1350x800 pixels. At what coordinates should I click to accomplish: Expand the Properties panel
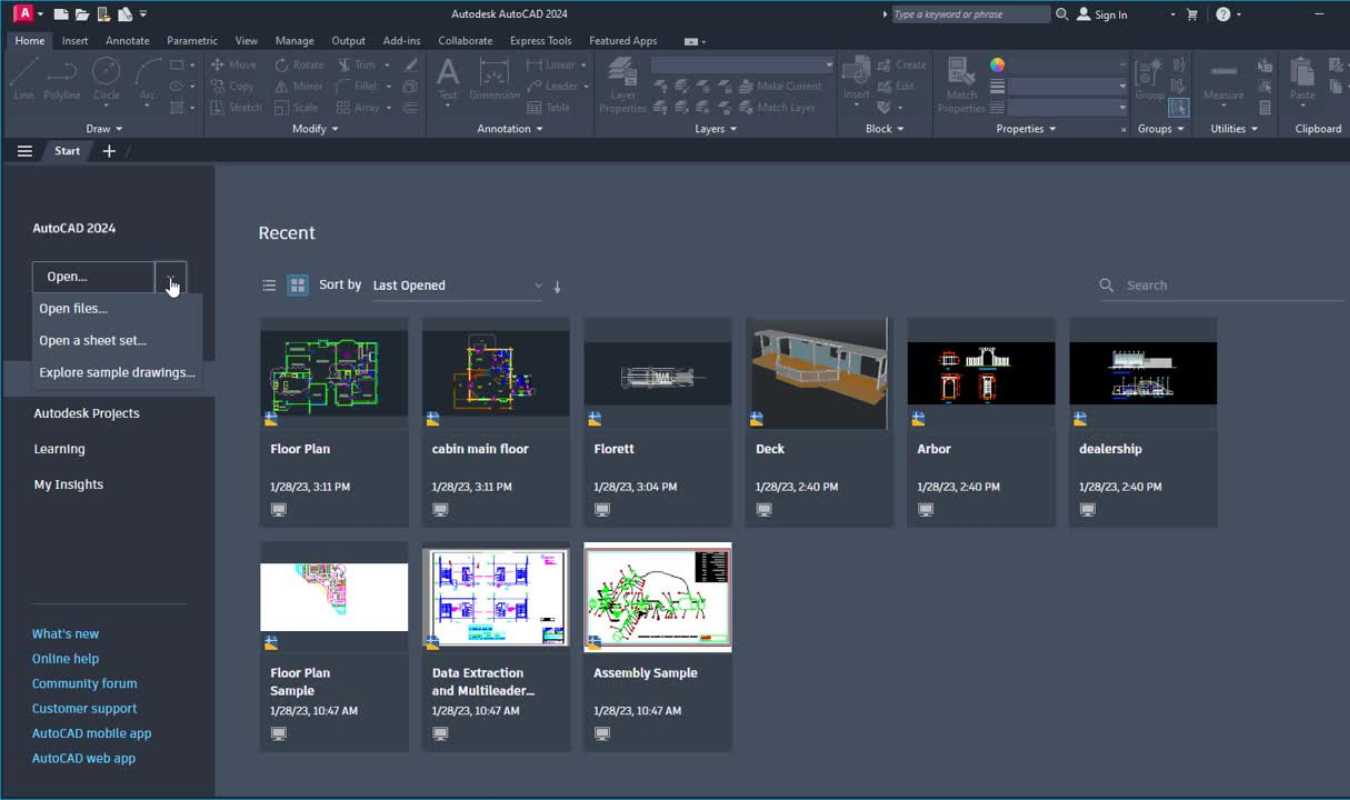(x=1026, y=129)
